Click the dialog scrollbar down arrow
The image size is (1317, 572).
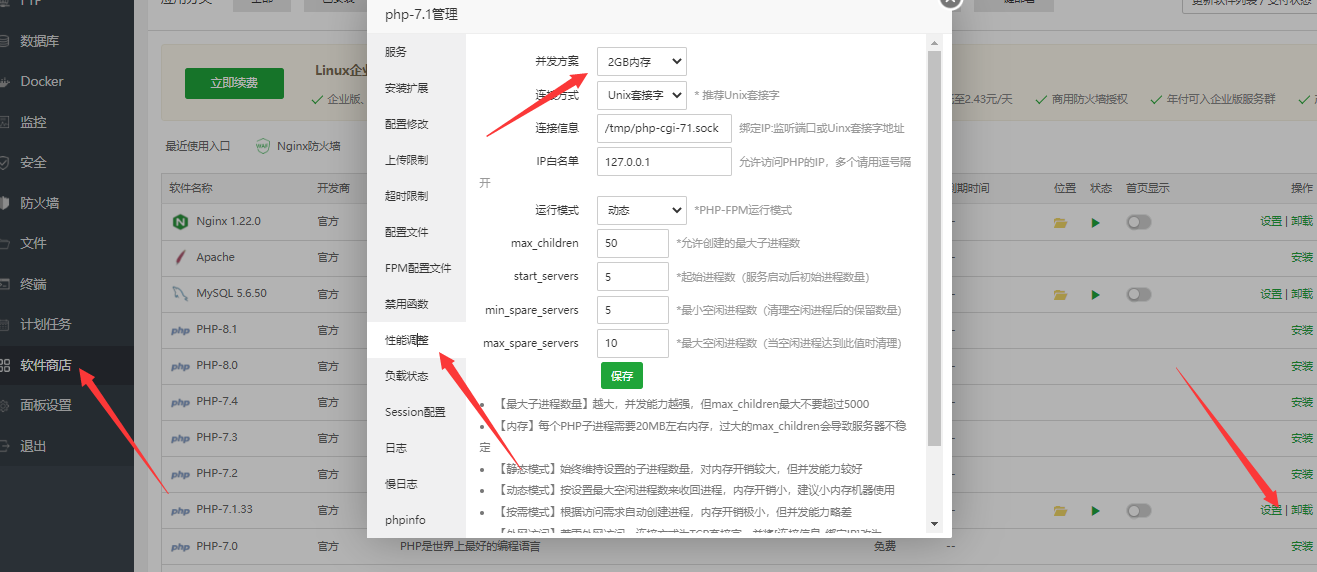(x=935, y=523)
